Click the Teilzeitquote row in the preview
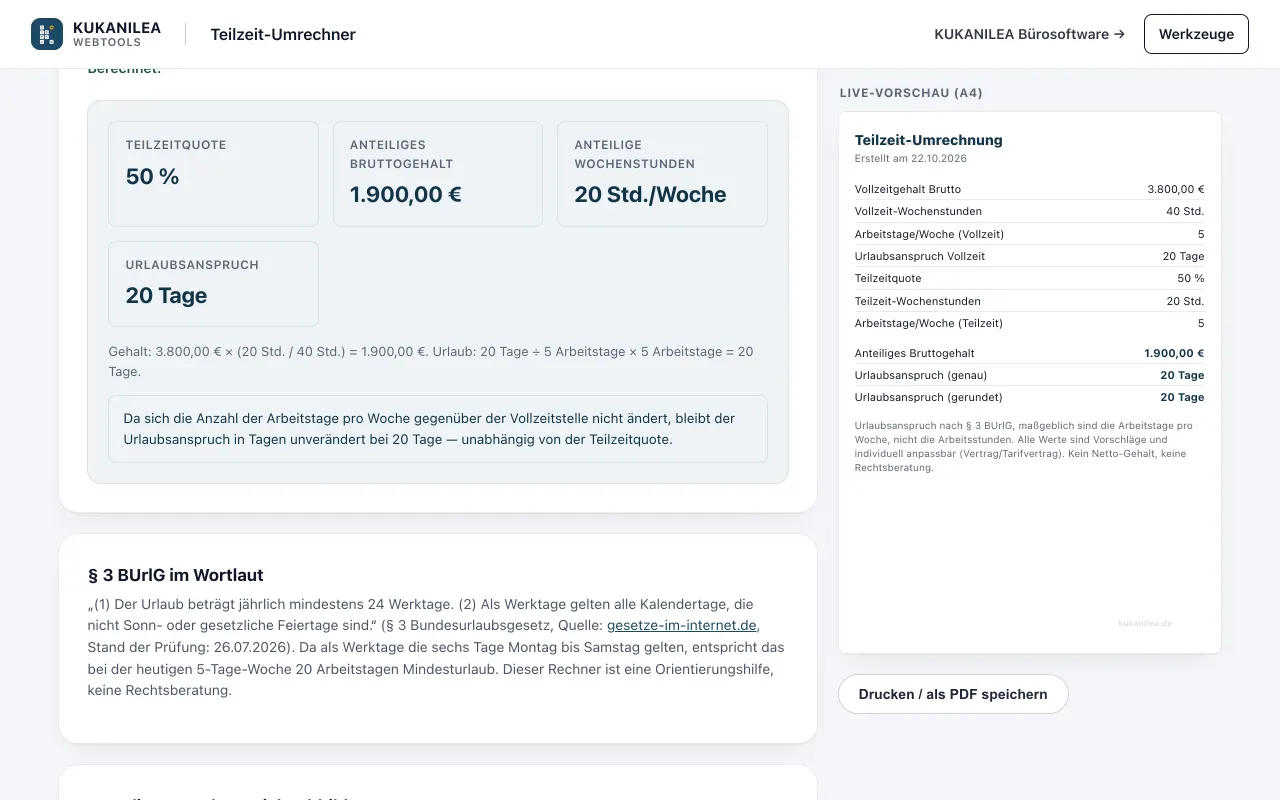Screen dimensions: 1280x800 pyautogui.click(x=1030, y=278)
